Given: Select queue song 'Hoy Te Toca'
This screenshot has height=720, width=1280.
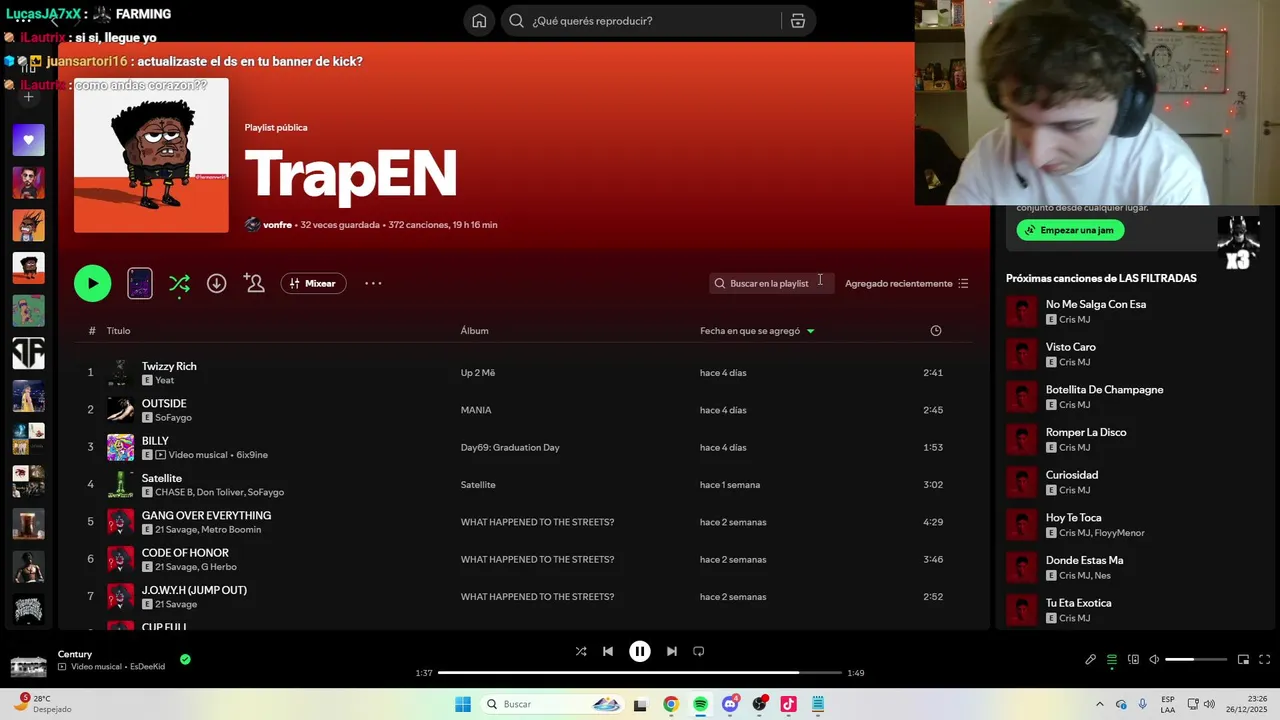Looking at the screenshot, I should click(1074, 518).
